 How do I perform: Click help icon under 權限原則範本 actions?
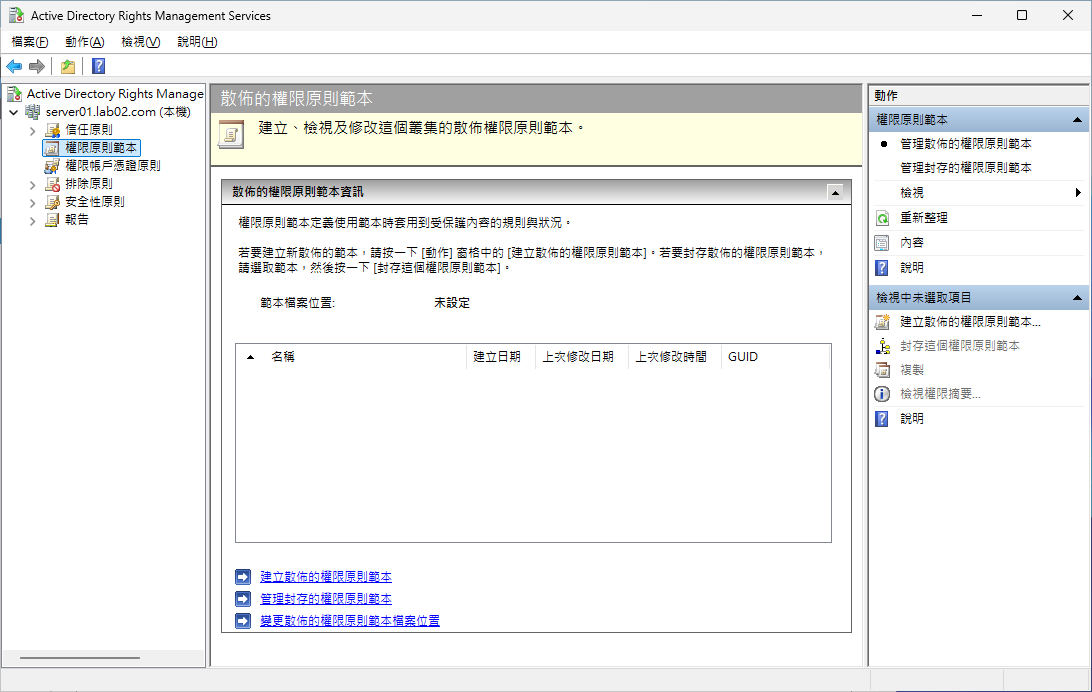coord(882,268)
